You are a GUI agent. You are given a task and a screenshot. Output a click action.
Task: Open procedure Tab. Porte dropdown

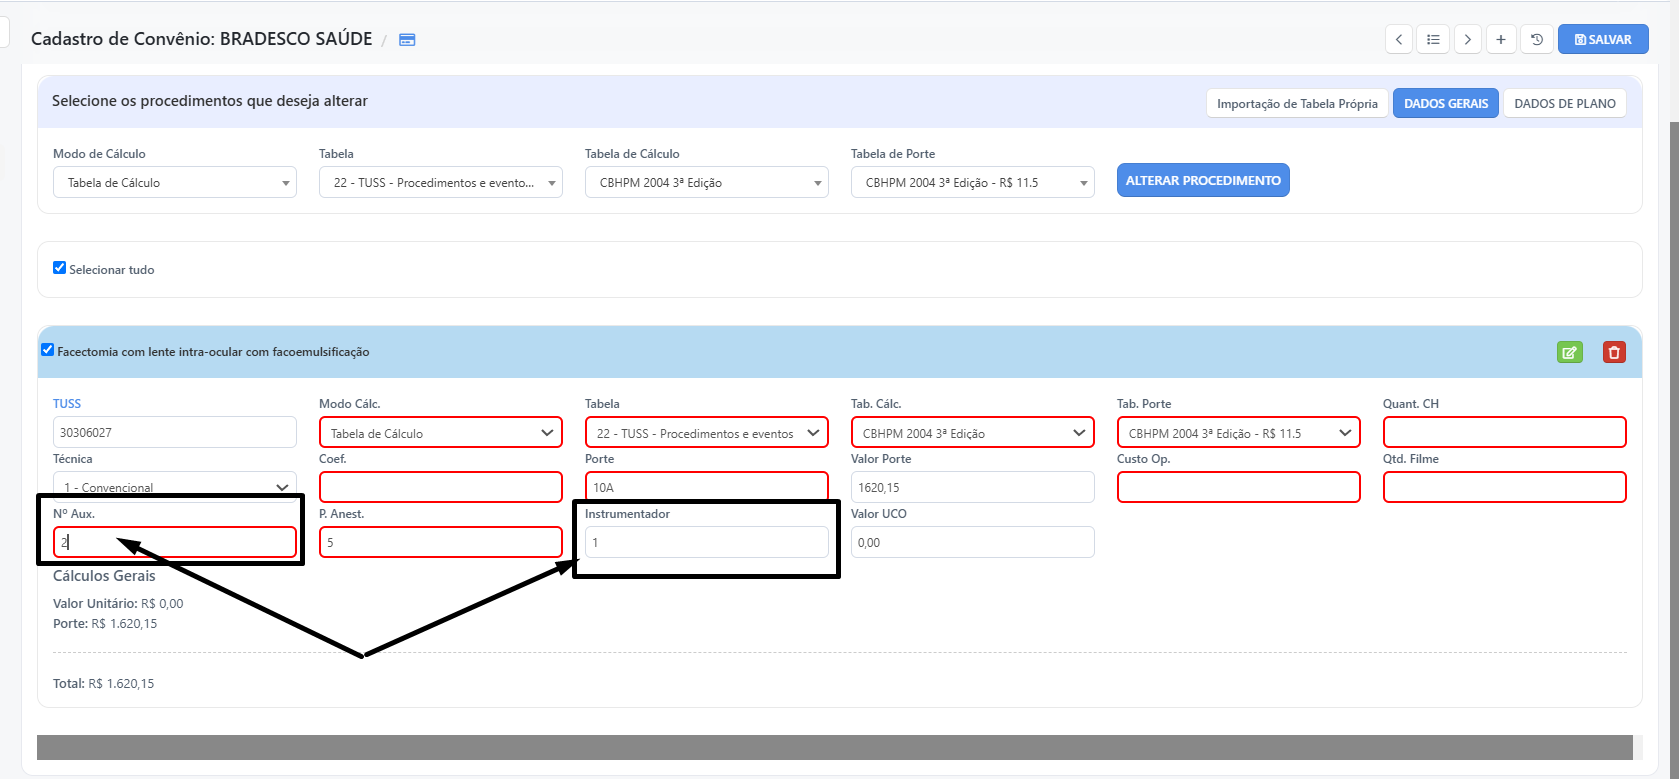tap(1239, 433)
